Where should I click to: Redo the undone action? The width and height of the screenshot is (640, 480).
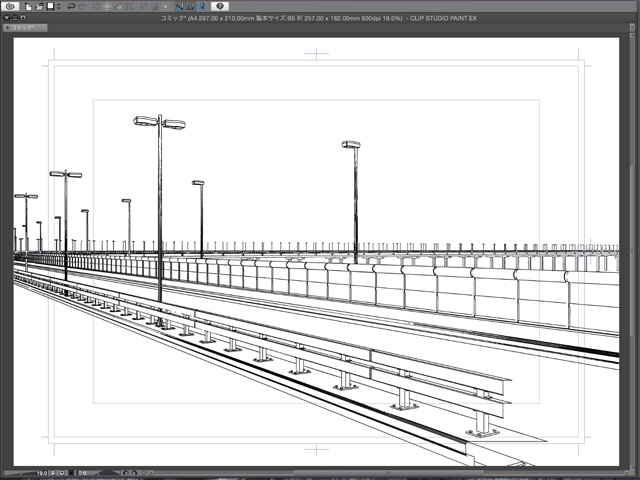tap(82, 7)
